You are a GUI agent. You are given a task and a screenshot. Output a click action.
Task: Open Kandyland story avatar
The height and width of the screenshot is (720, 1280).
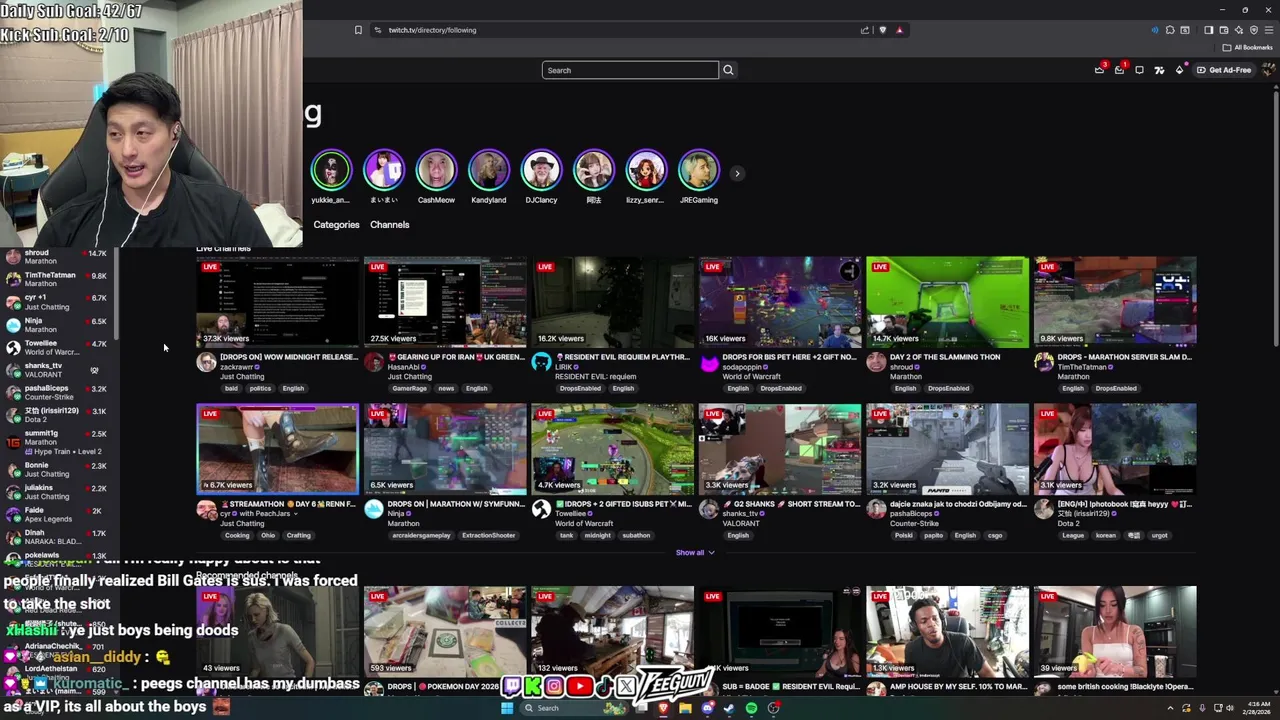489,171
